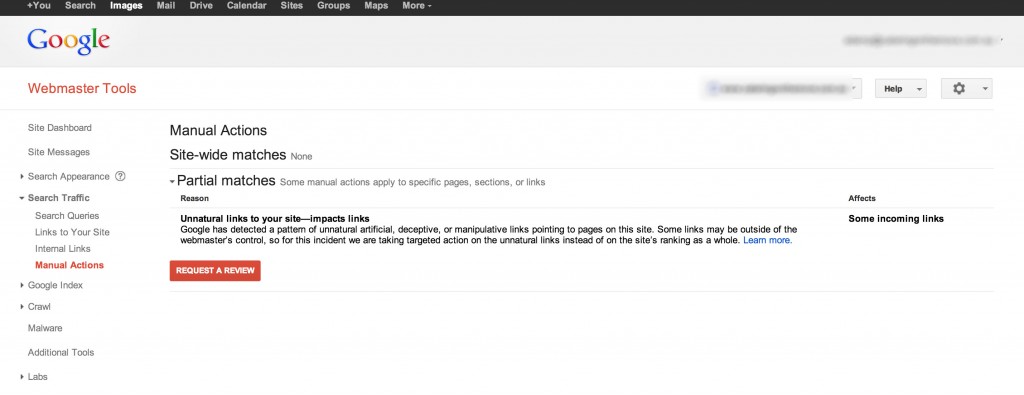Open the Help dropdown
This screenshot has height=395, width=1024.
coord(901,89)
